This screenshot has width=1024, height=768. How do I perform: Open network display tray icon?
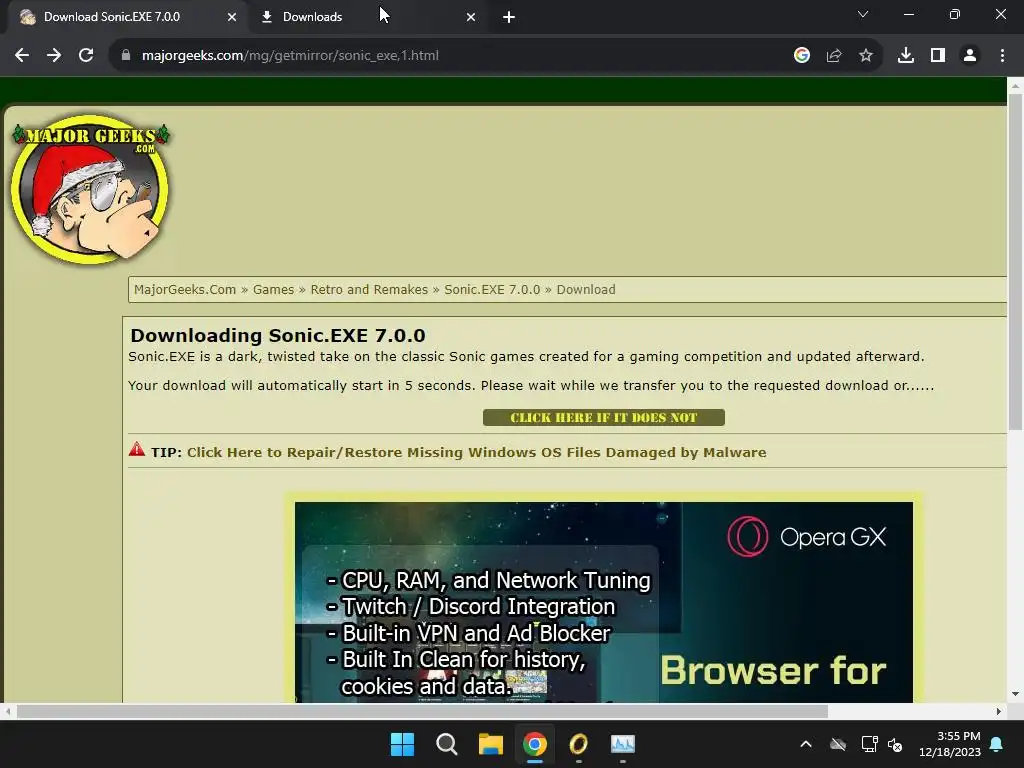click(x=869, y=744)
